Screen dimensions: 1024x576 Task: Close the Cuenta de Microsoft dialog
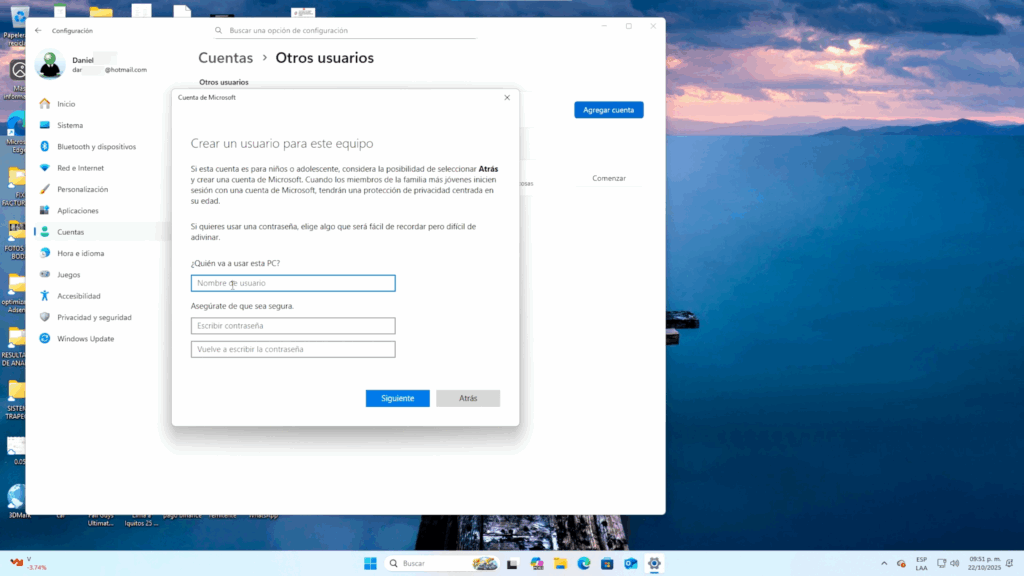click(x=507, y=97)
